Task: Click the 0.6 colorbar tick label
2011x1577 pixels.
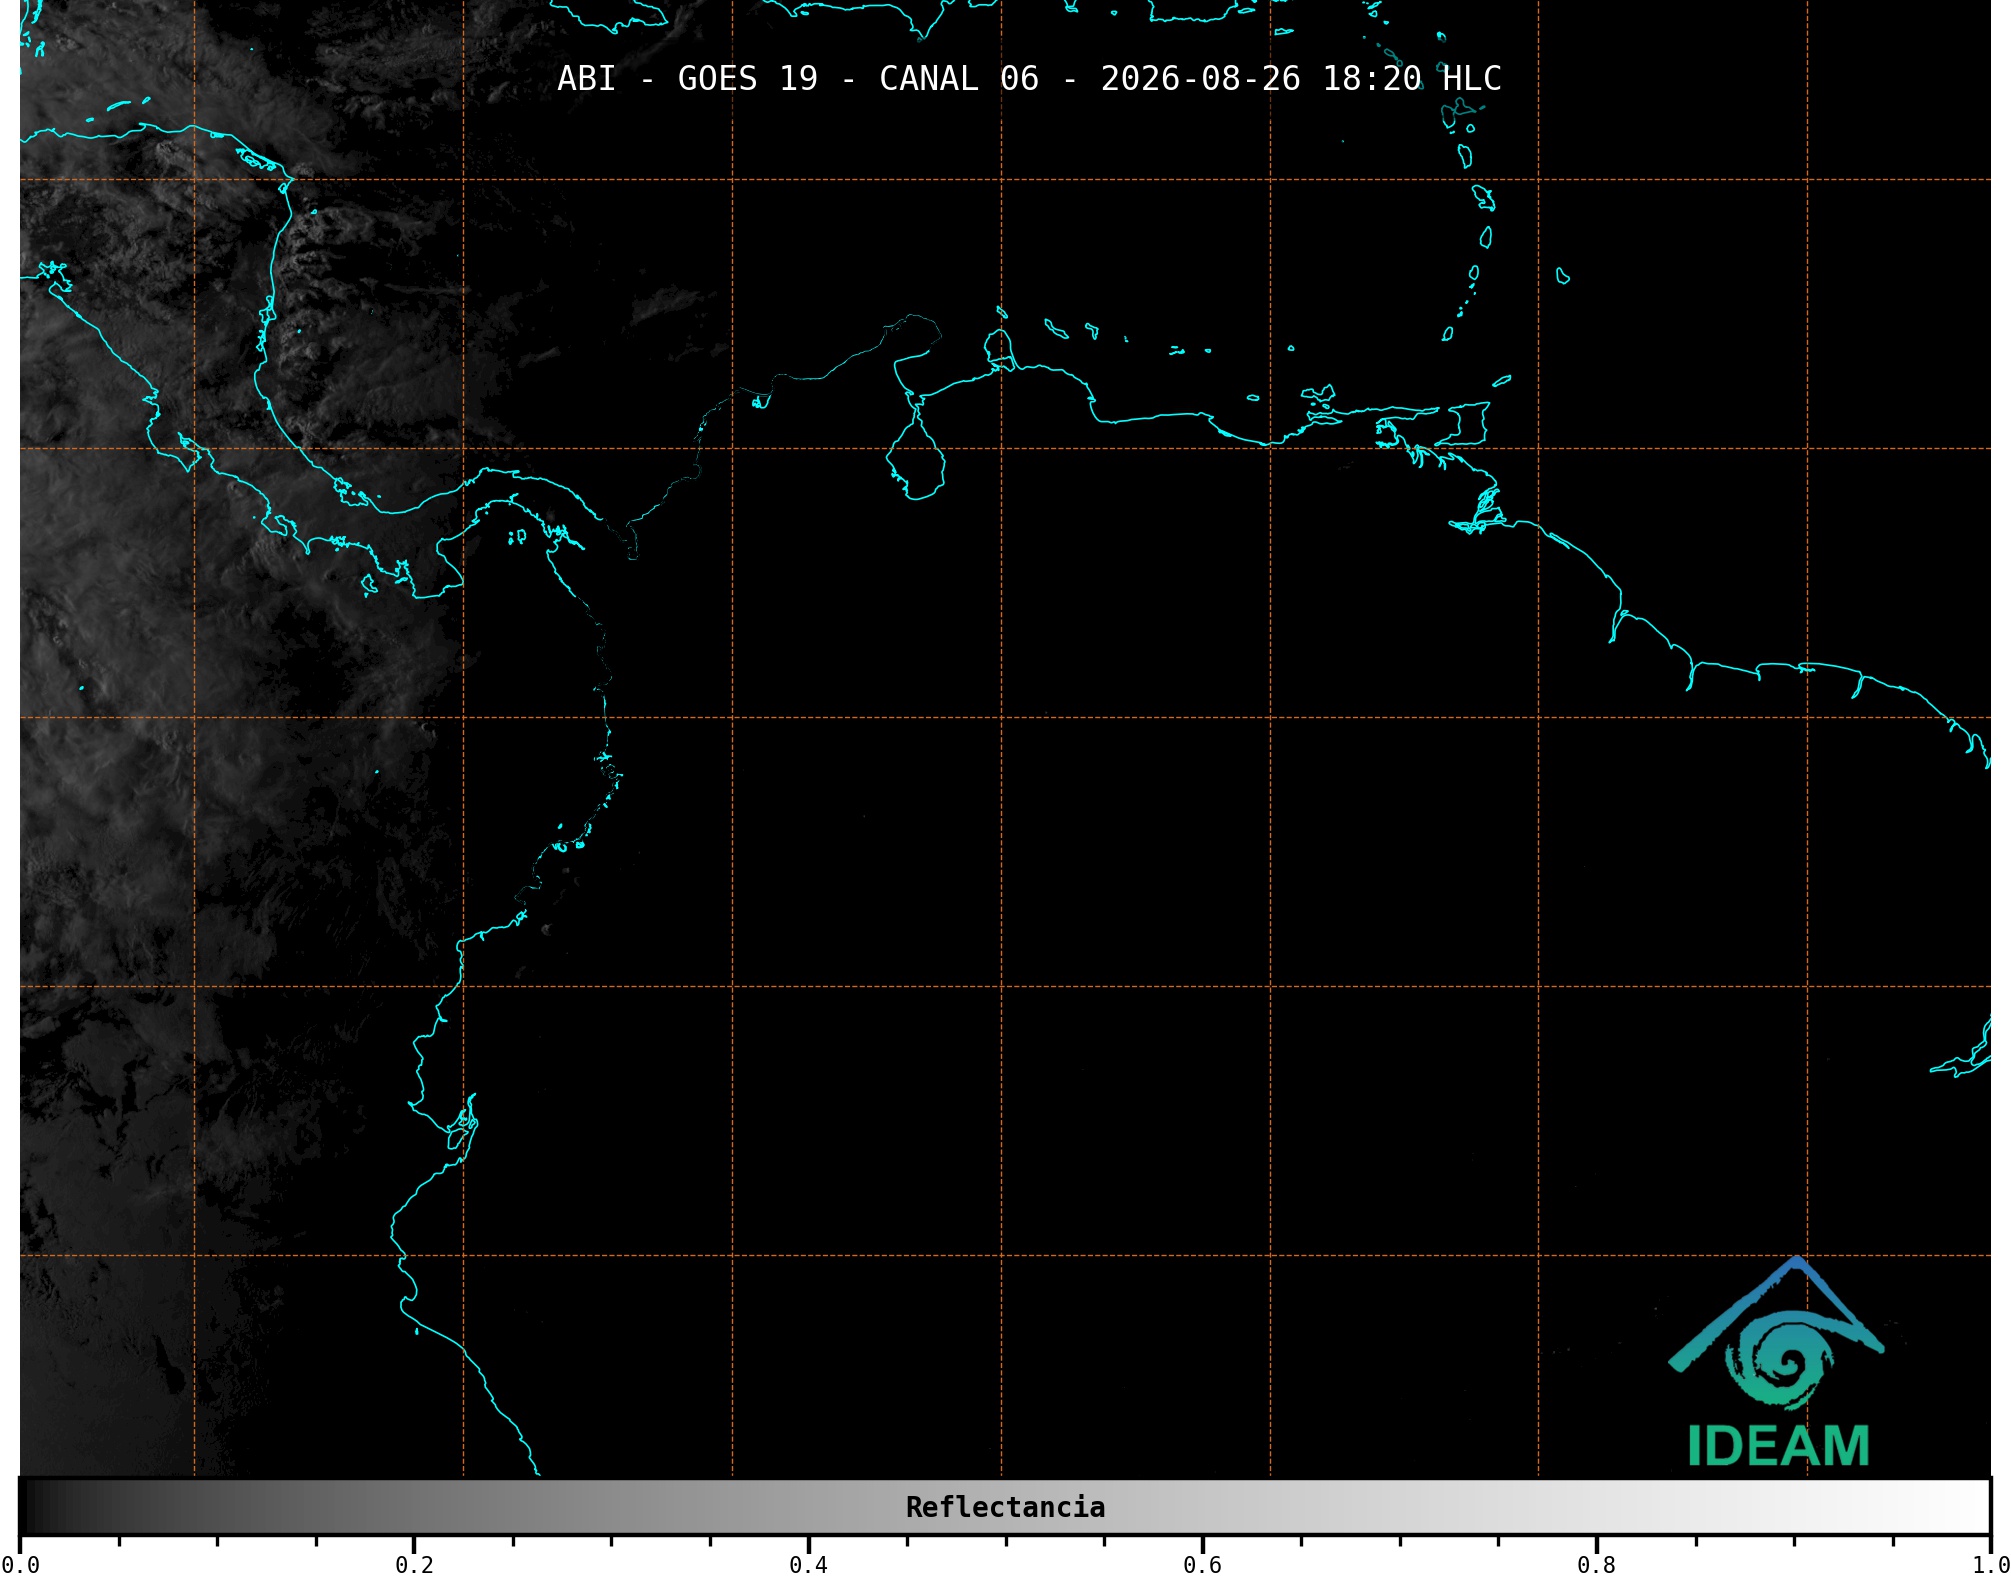Action: (1202, 1565)
